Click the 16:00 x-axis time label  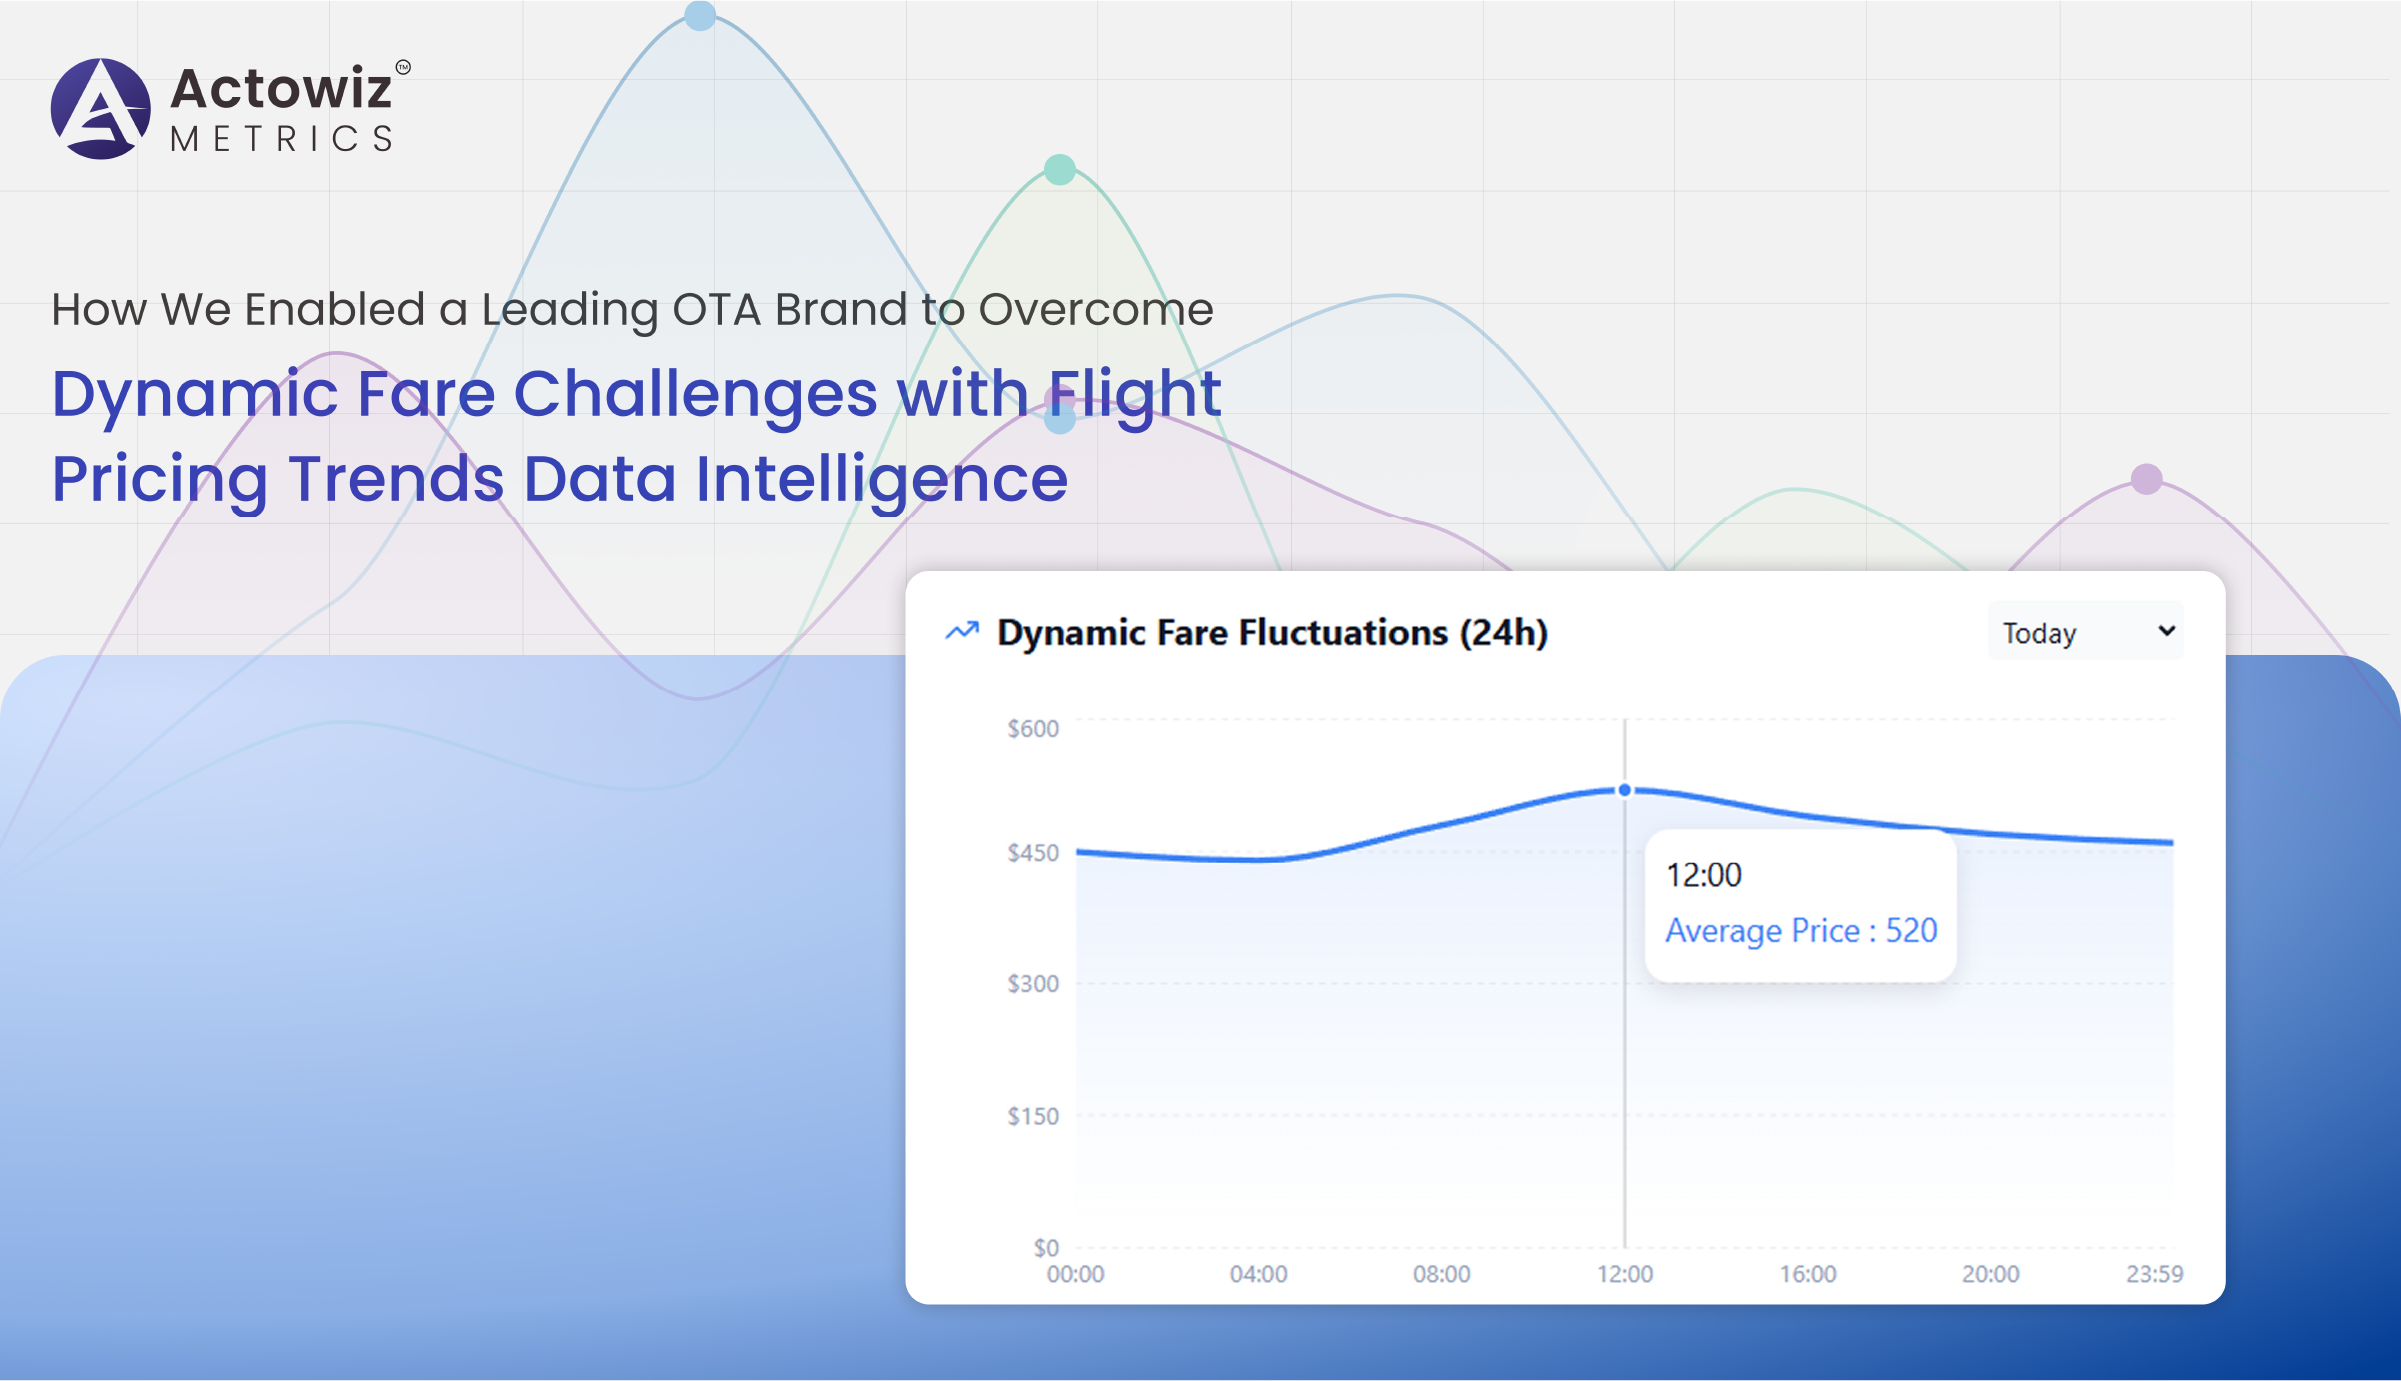(x=1807, y=1274)
